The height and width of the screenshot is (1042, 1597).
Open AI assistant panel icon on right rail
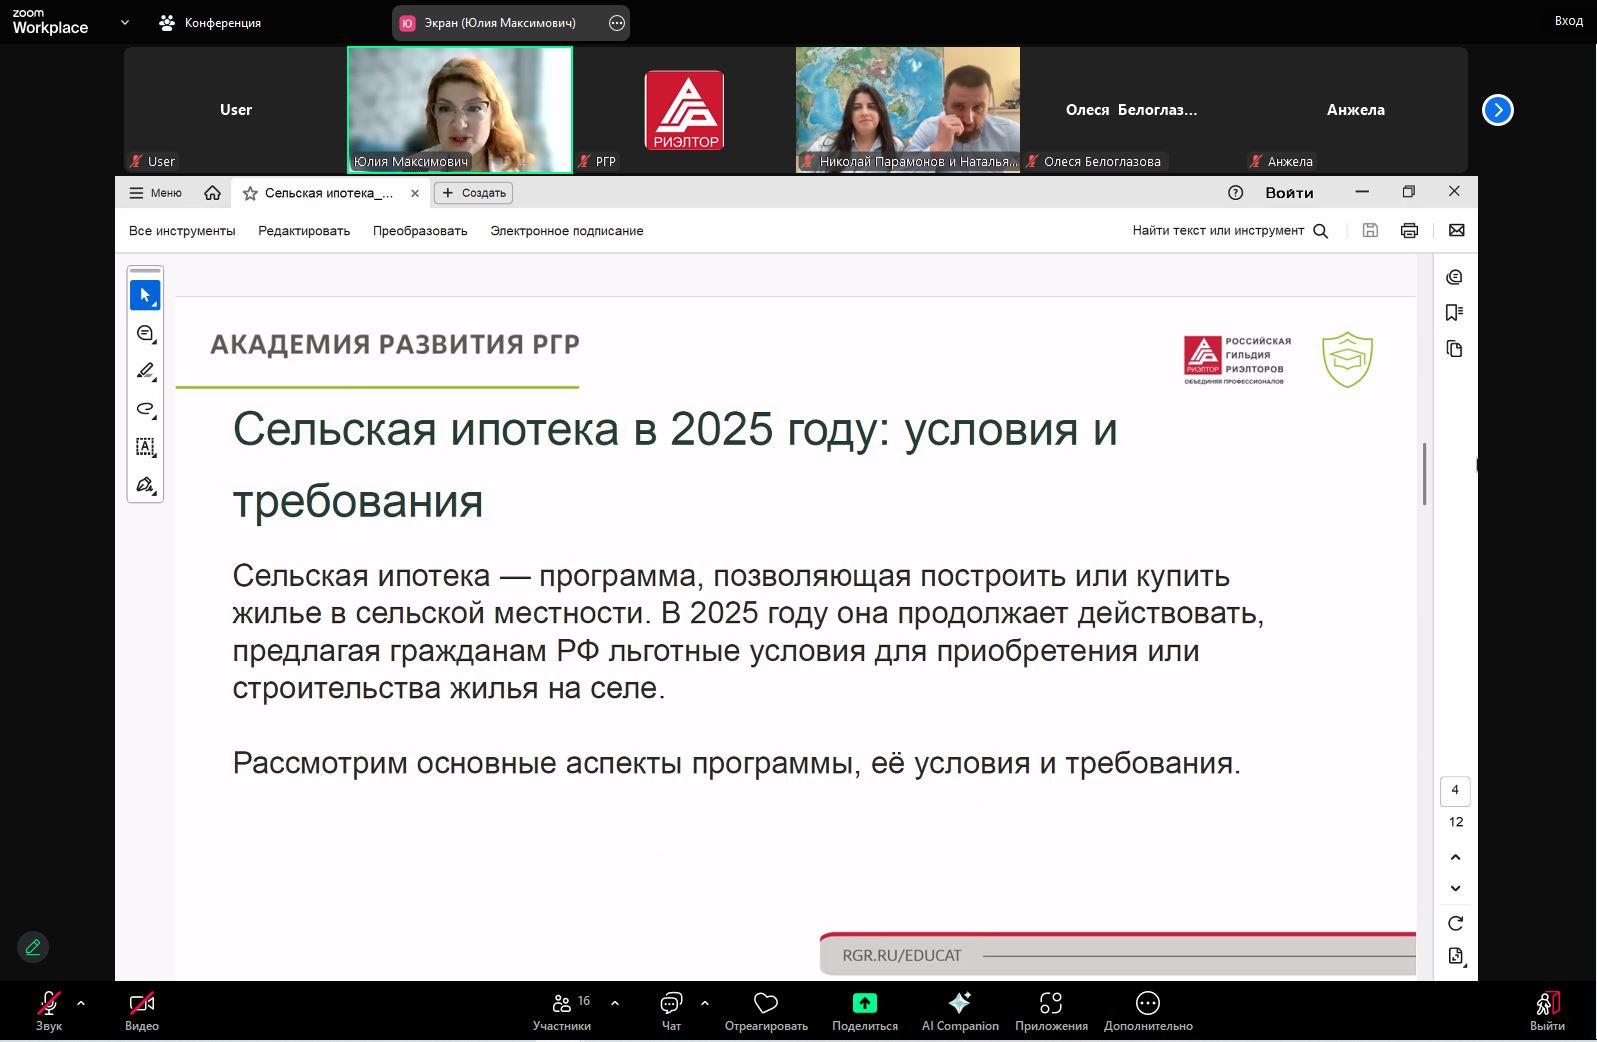pos(1454,277)
